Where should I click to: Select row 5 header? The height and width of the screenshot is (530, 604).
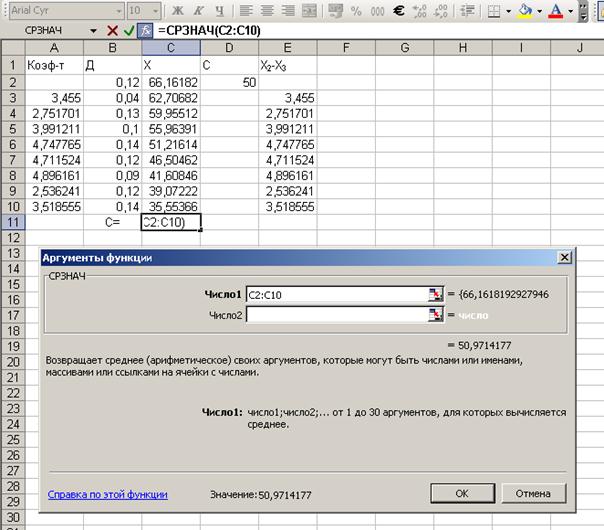13,129
